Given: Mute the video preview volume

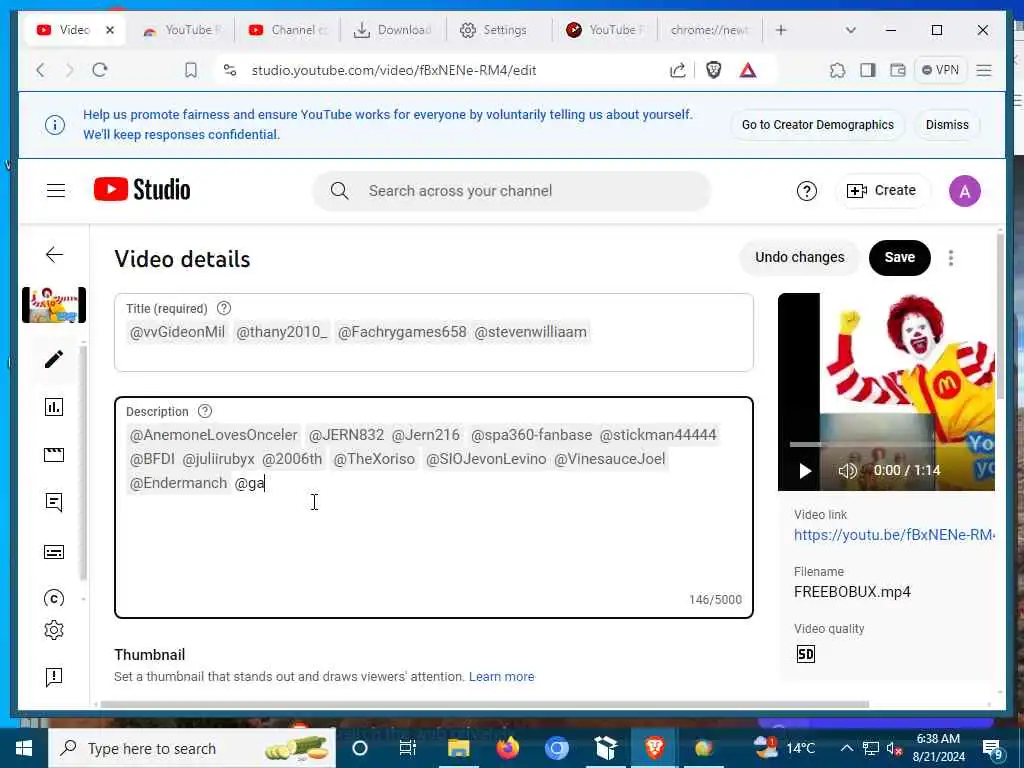Looking at the screenshot, I should (847, 471).
